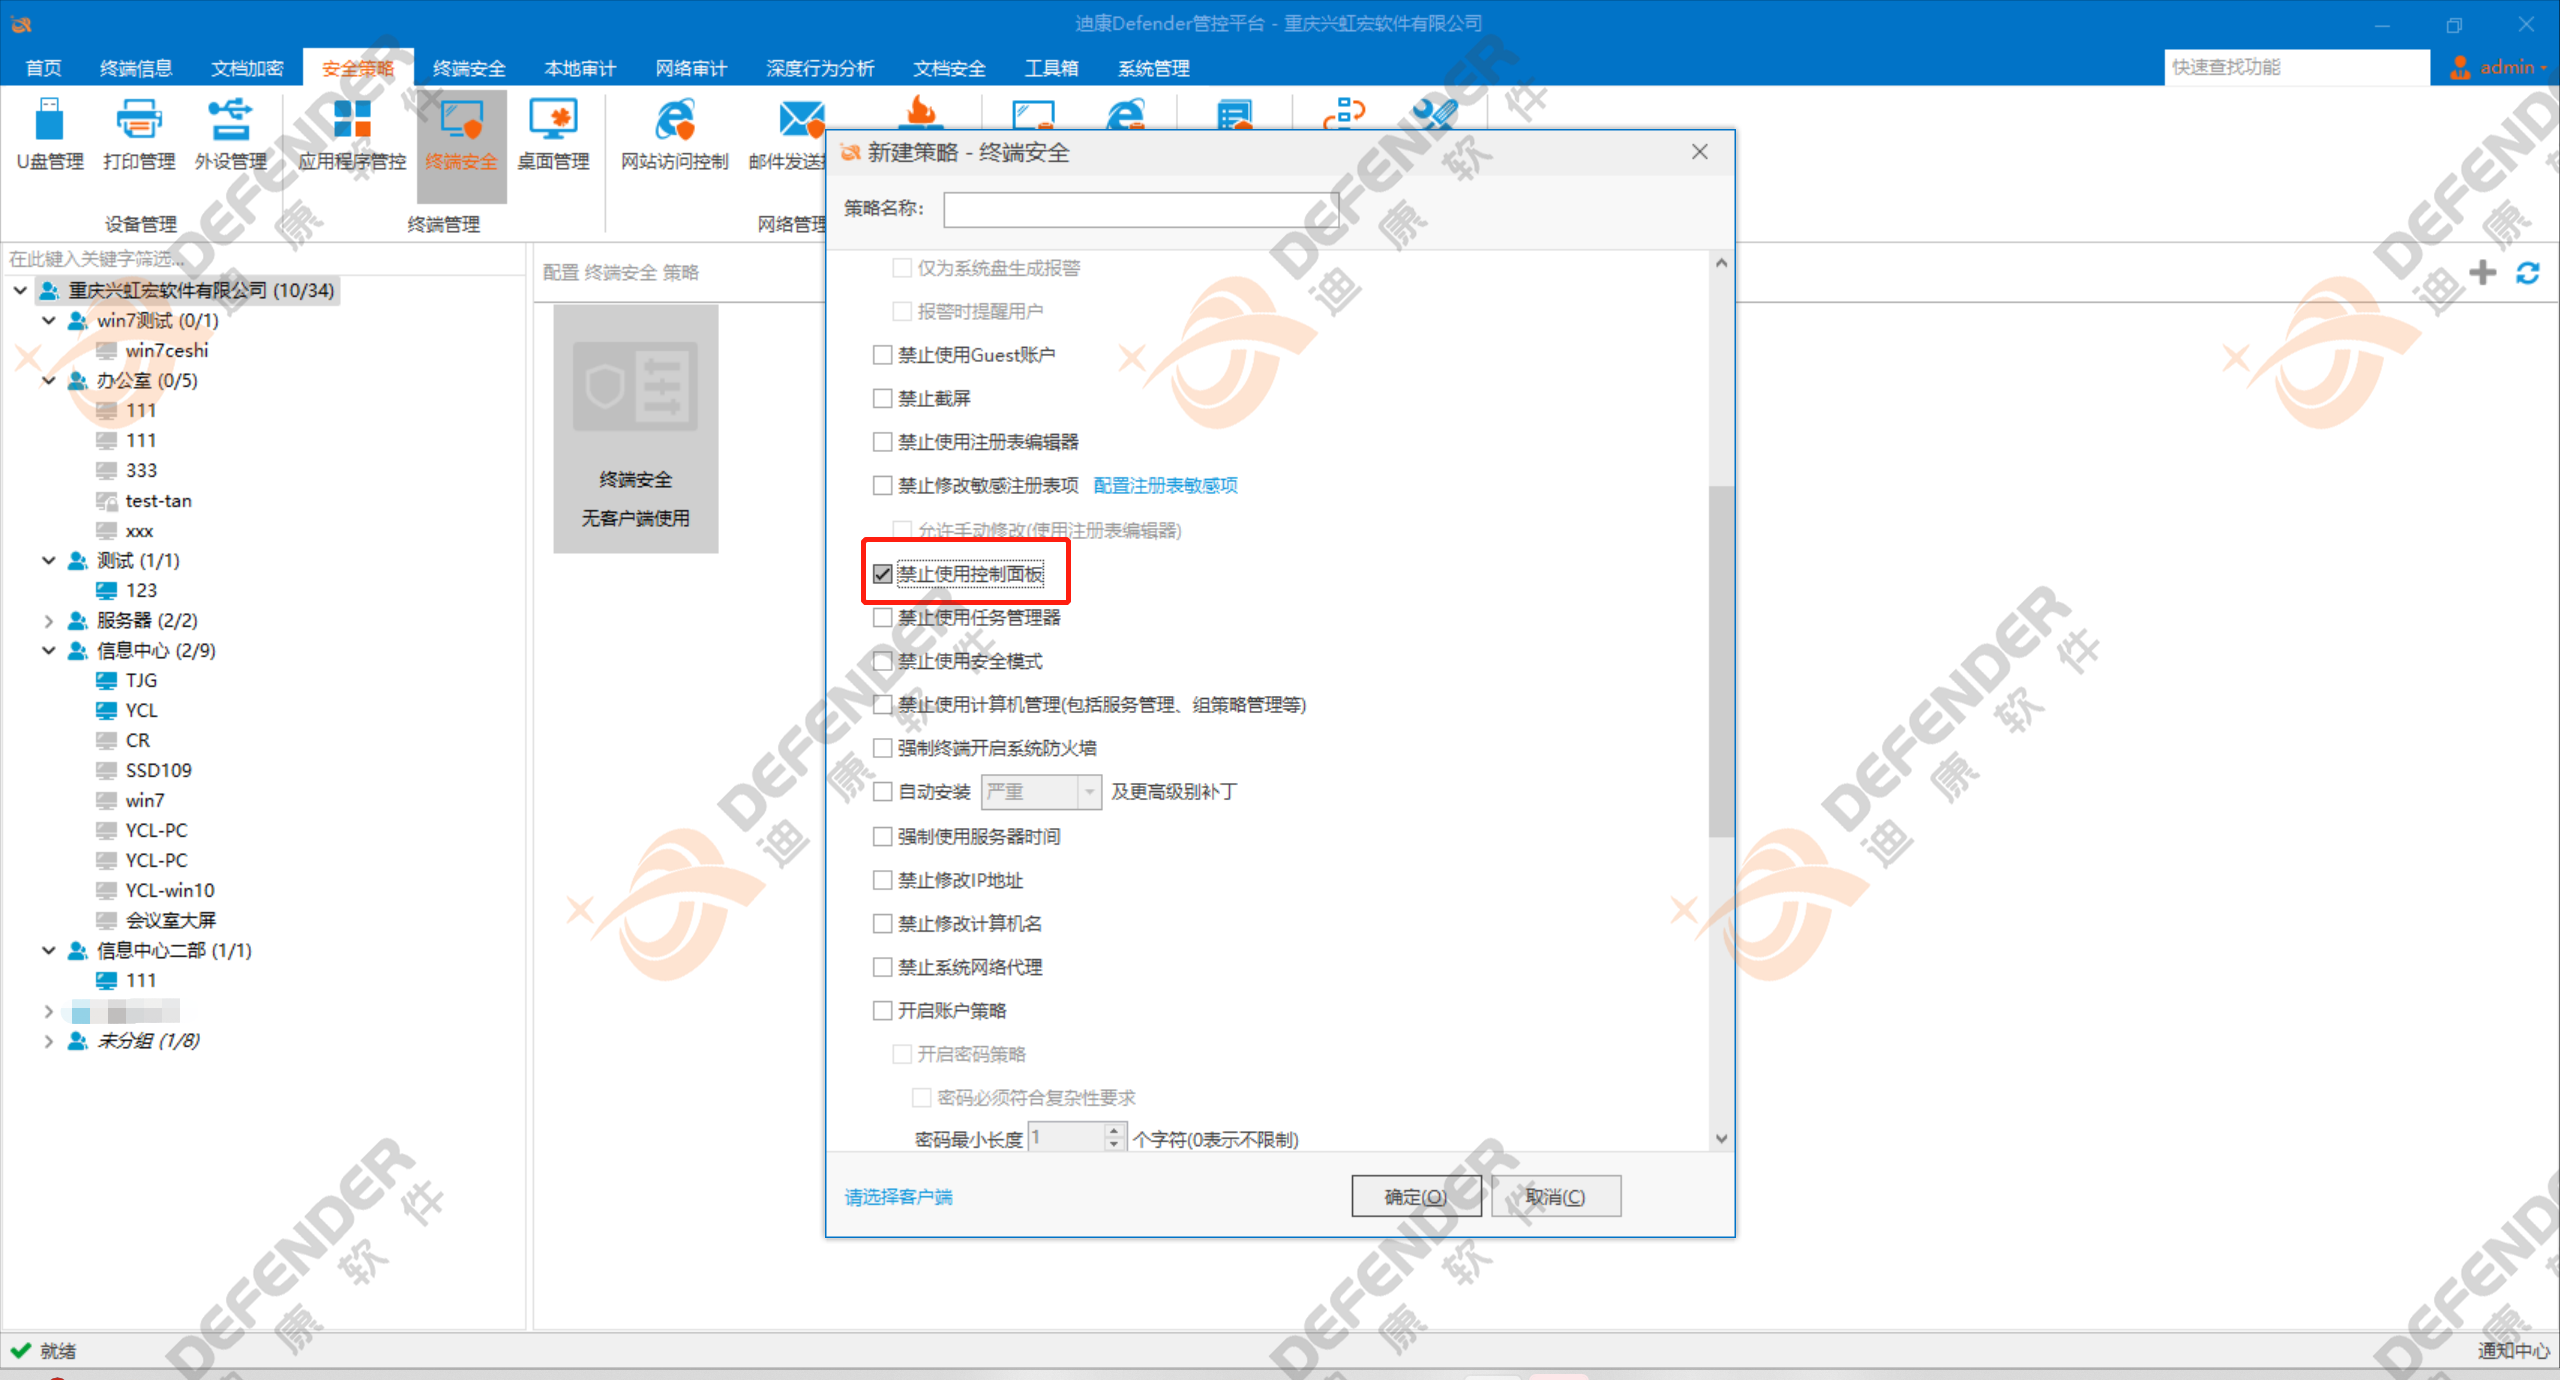The width and height of the screenshot is (2560, 1380).
Task: Enable 禁止修改敏感注册表项 checkbox
Action: 882,485
